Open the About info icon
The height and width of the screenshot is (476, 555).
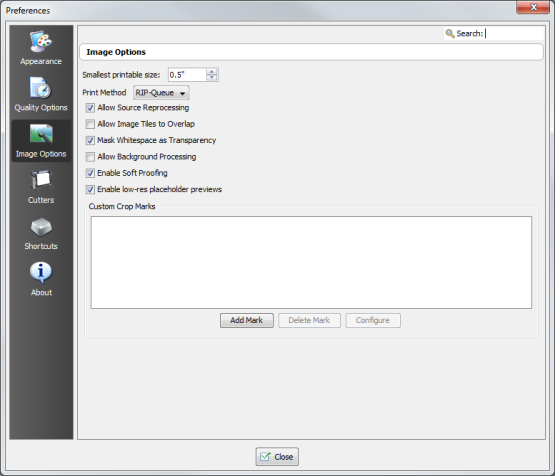coord(41,273)
